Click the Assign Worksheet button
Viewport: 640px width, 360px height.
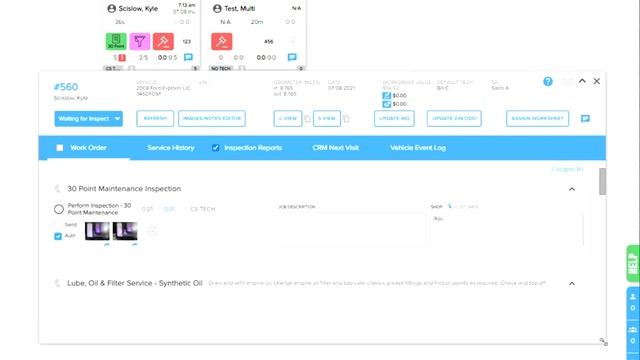point(538,118)
